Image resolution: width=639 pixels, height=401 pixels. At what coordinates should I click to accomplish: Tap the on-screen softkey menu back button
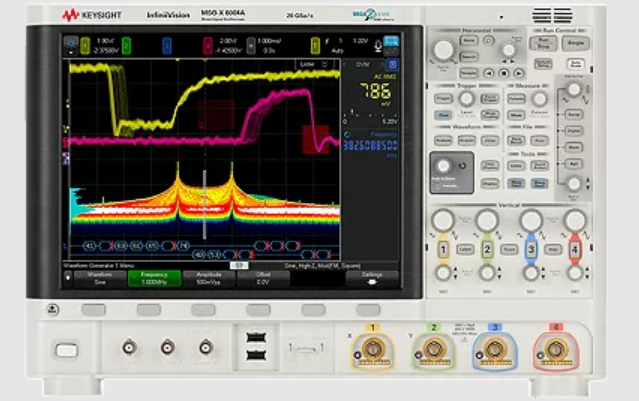coord(68,278)
